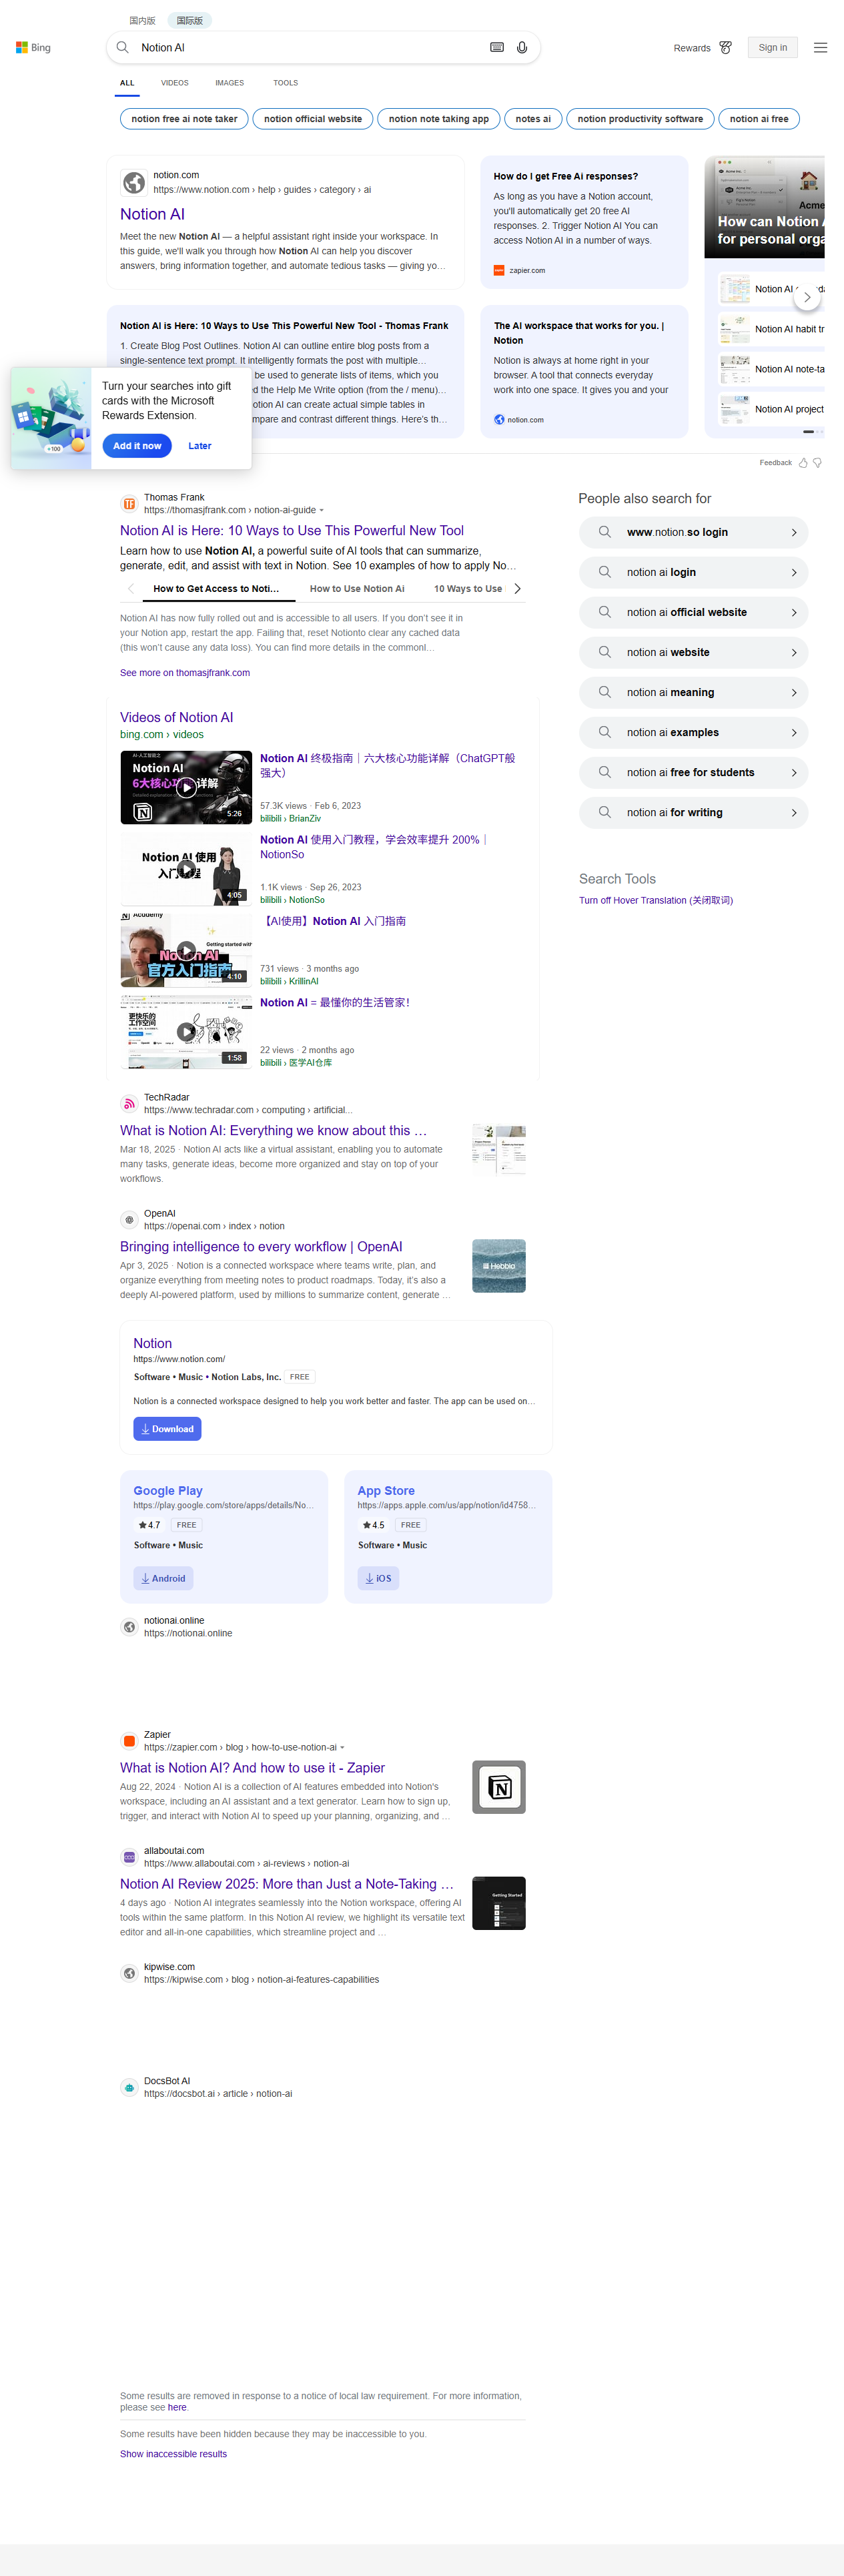Play the Notion AI 5:26 video thumbnail
This screenshot has width=844, height=2576.
[186, 787]
